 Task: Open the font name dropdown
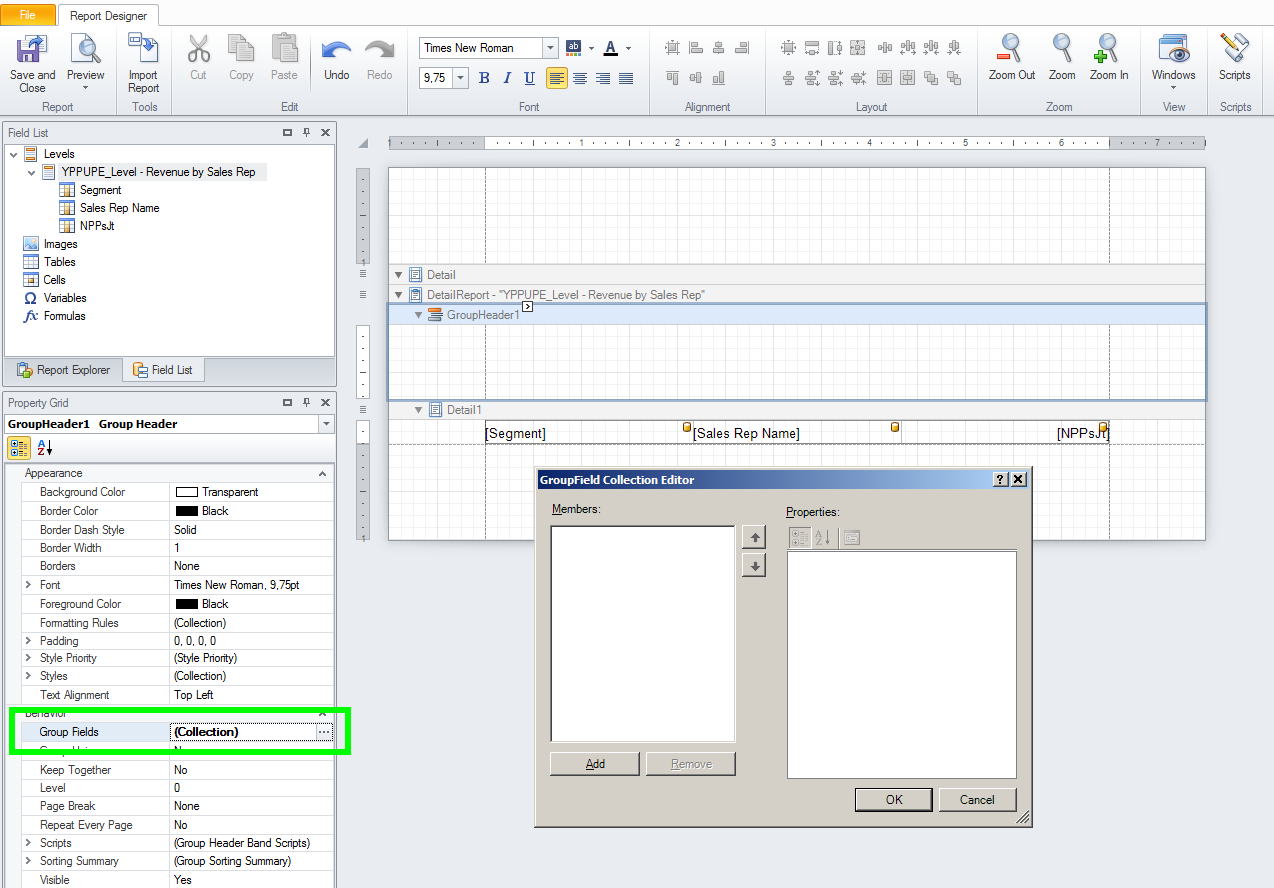[x=550, y=48]
